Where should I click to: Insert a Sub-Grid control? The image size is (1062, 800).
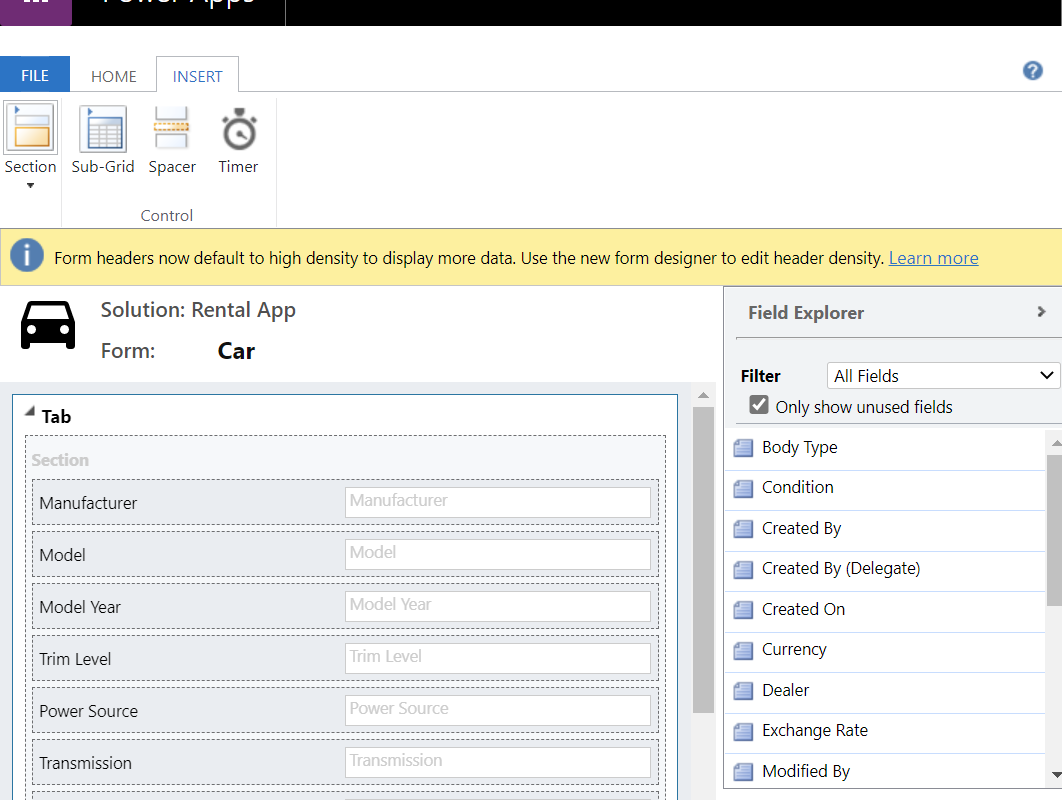pos(102,129)
